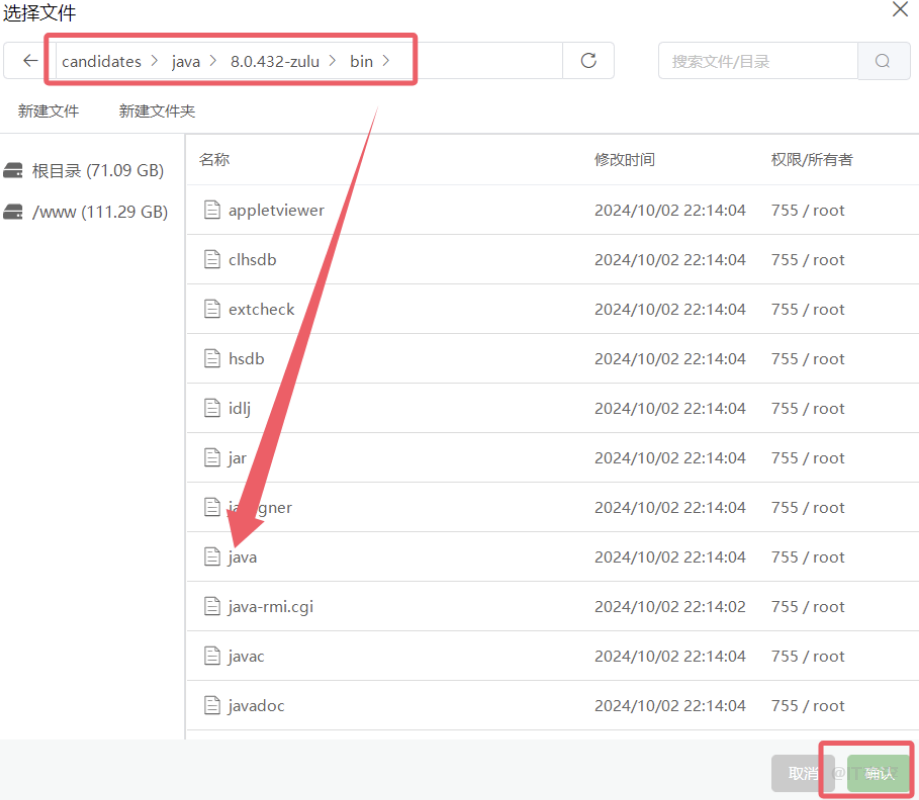The height and width of the screenshot is (800, 919).
Task: Click the disk icon beside 根目录
Action: pyautogui.click(x=14, y=170)
